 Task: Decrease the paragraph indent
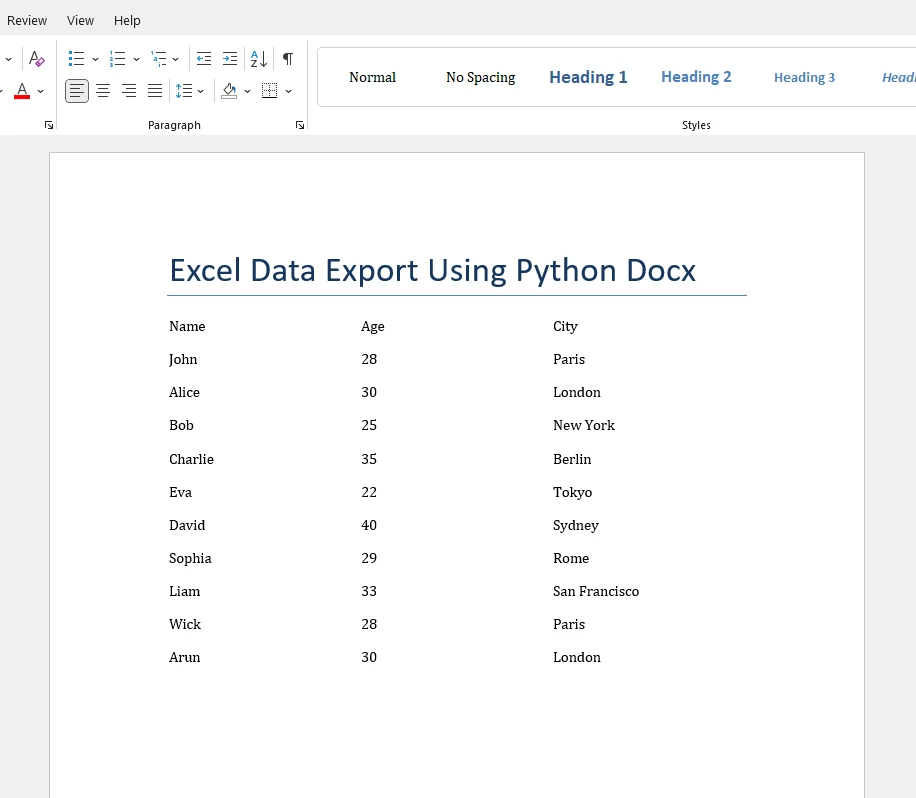coord(204,59)
